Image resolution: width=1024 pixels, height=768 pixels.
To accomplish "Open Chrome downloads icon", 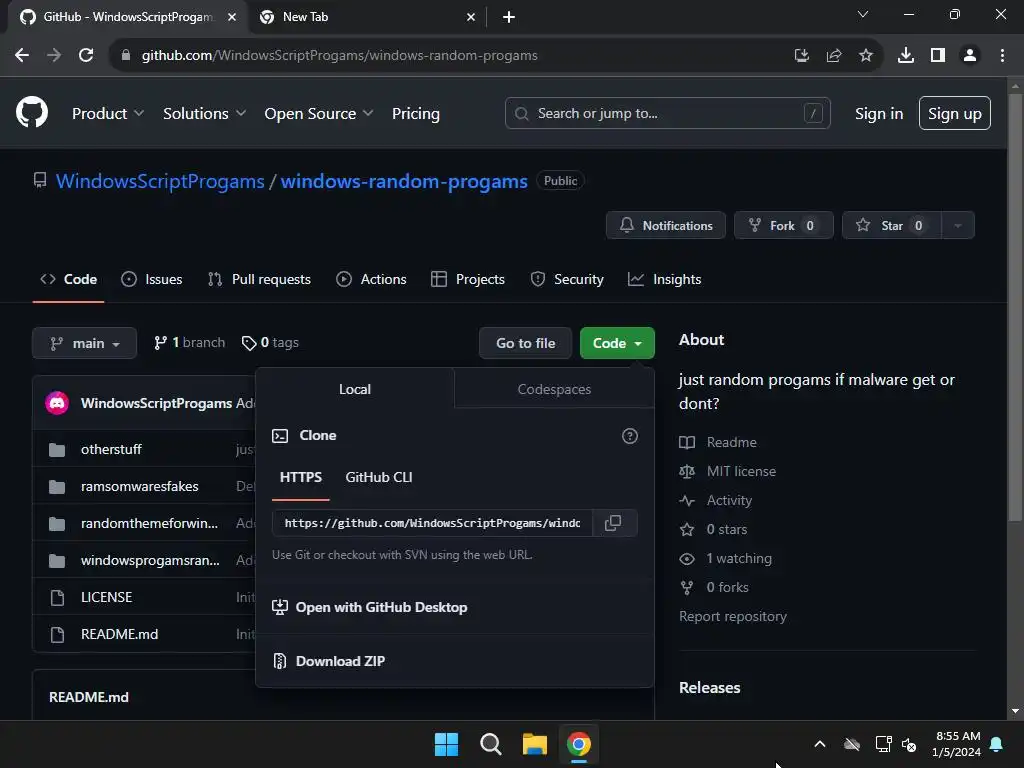I will point(906,56).
